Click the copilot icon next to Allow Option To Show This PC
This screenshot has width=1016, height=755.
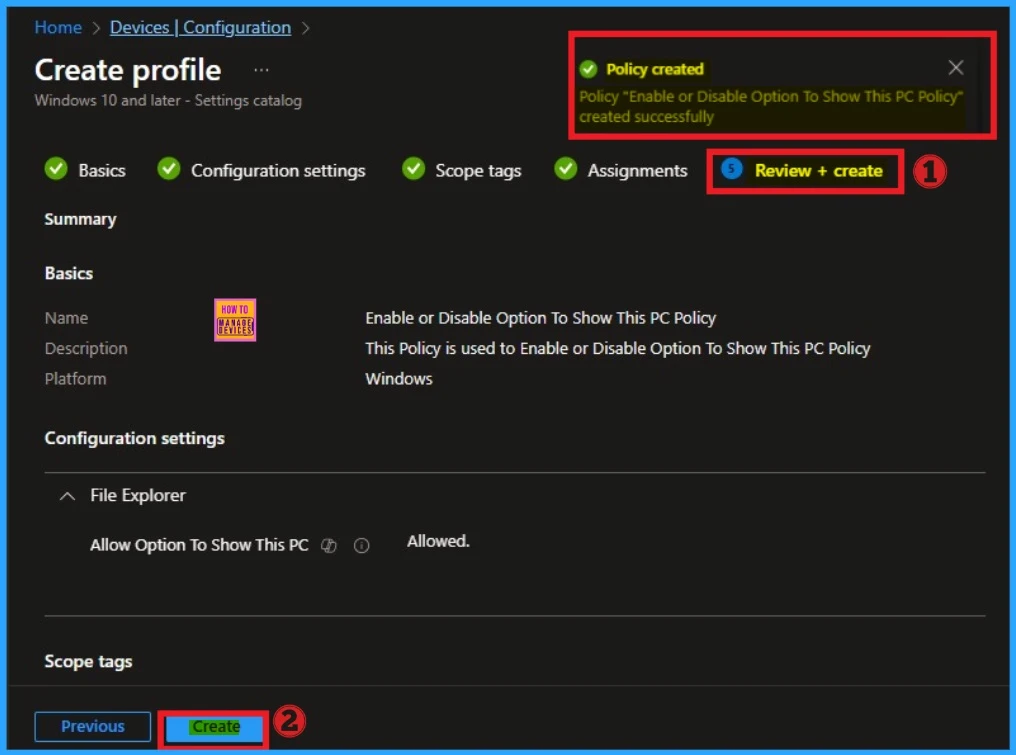coord(329,546)
